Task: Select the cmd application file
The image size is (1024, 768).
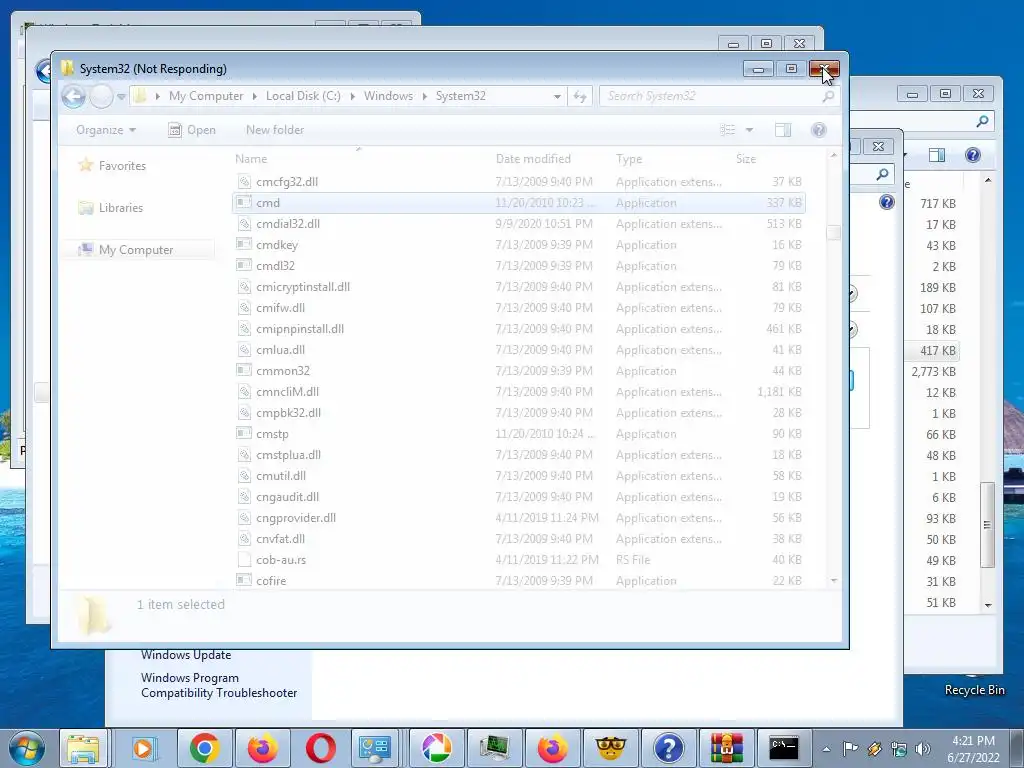Action: coord(519,203)
